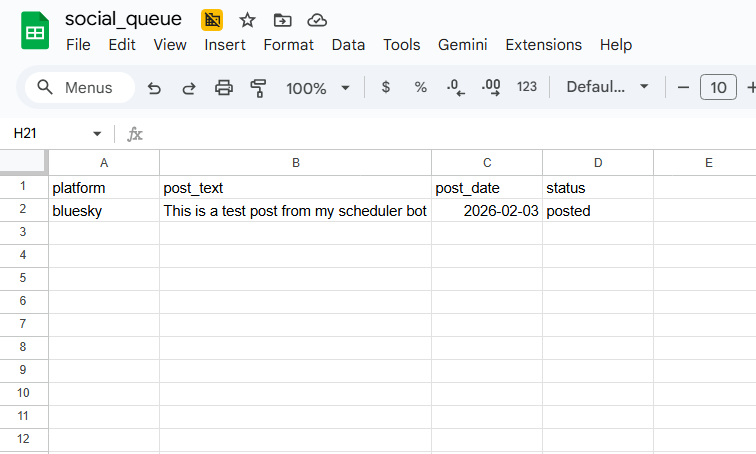
Task: Select the Paint format tool
Action: 258,88
